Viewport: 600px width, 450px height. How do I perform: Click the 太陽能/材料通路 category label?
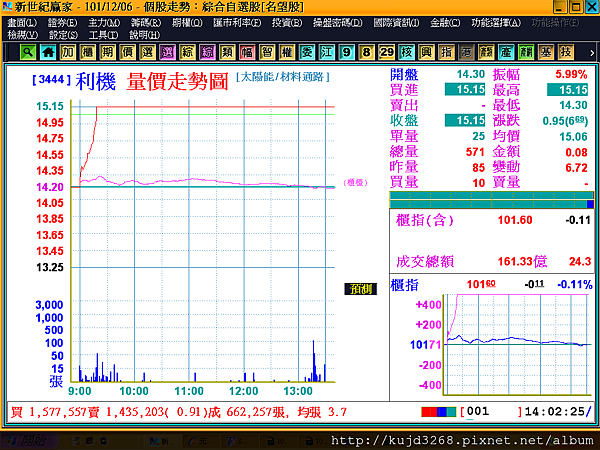282,77
